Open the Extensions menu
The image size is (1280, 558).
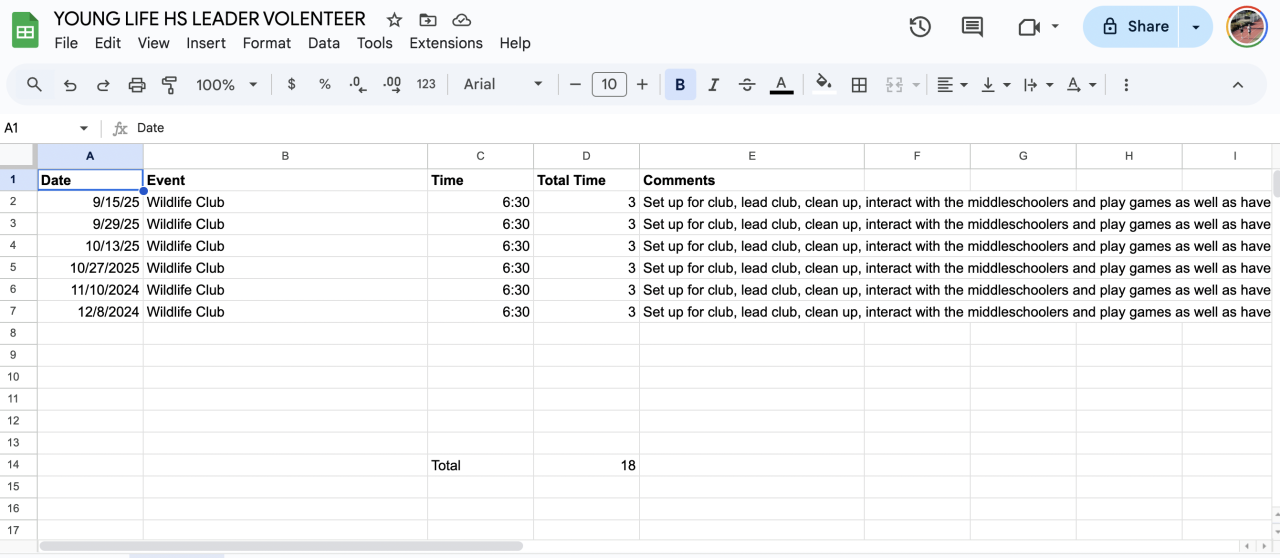pos(446,43)
